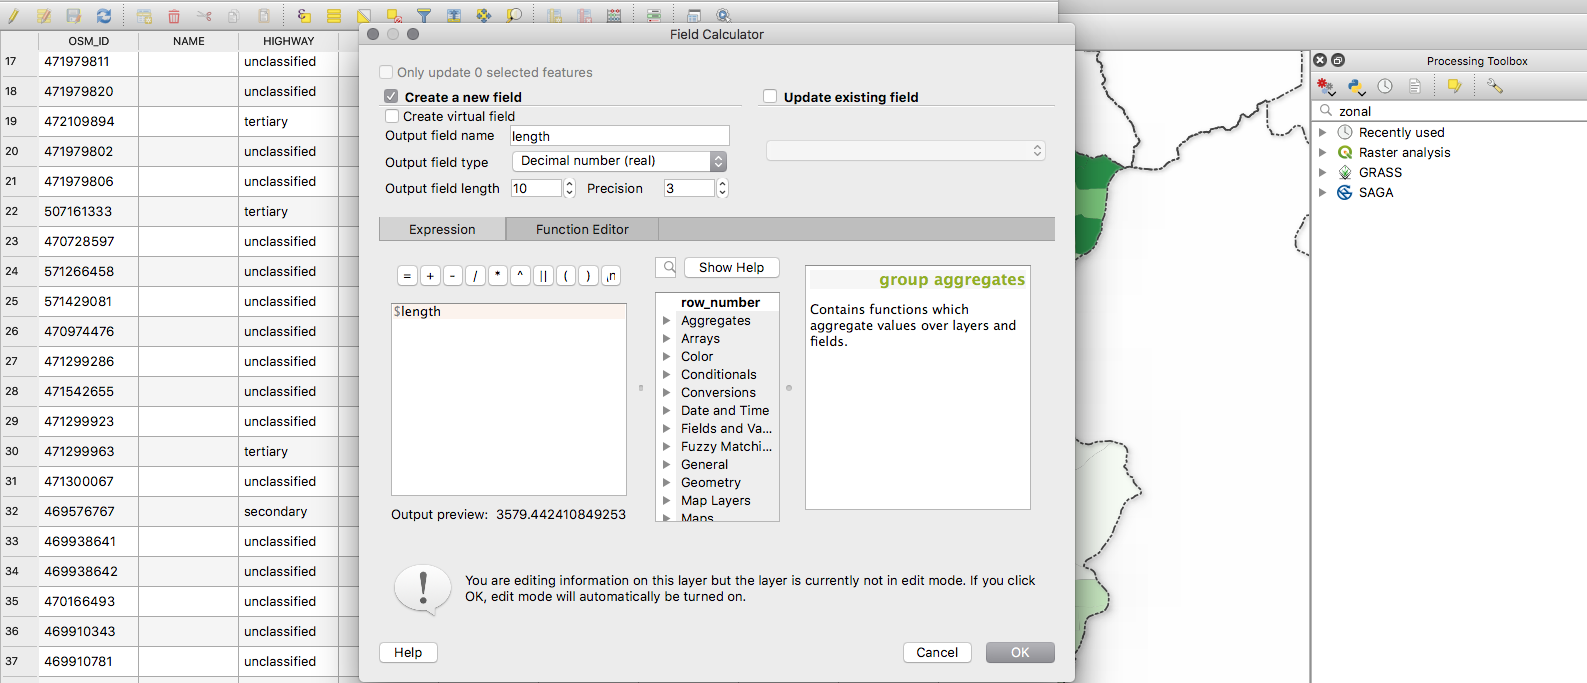
Task: Open Processing history clock icon
Action: coord(1385,87)
